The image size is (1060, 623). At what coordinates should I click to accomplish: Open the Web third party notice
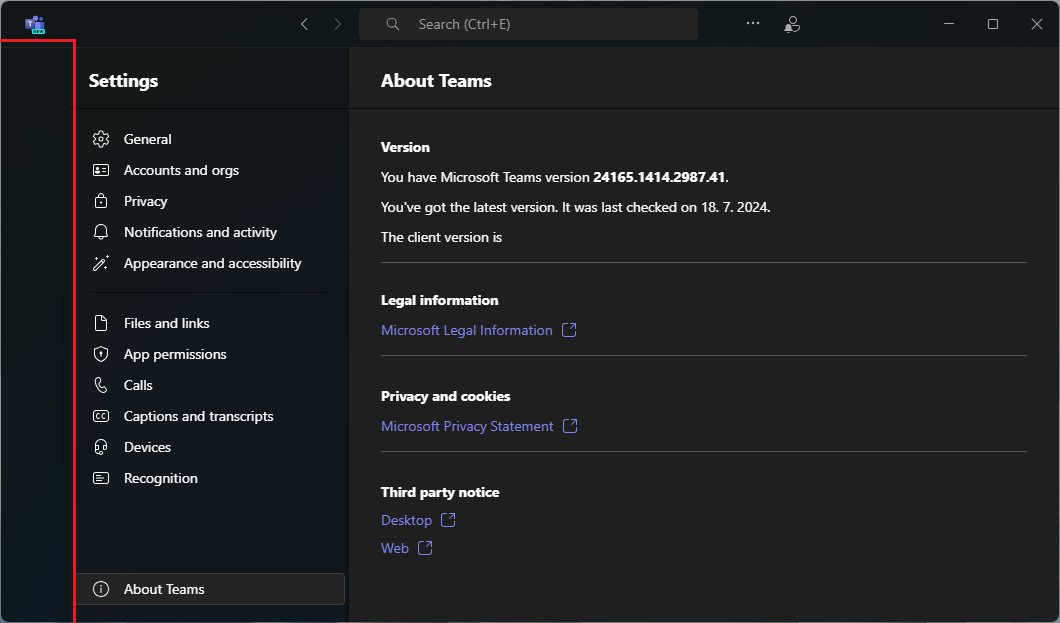[395, 548]
